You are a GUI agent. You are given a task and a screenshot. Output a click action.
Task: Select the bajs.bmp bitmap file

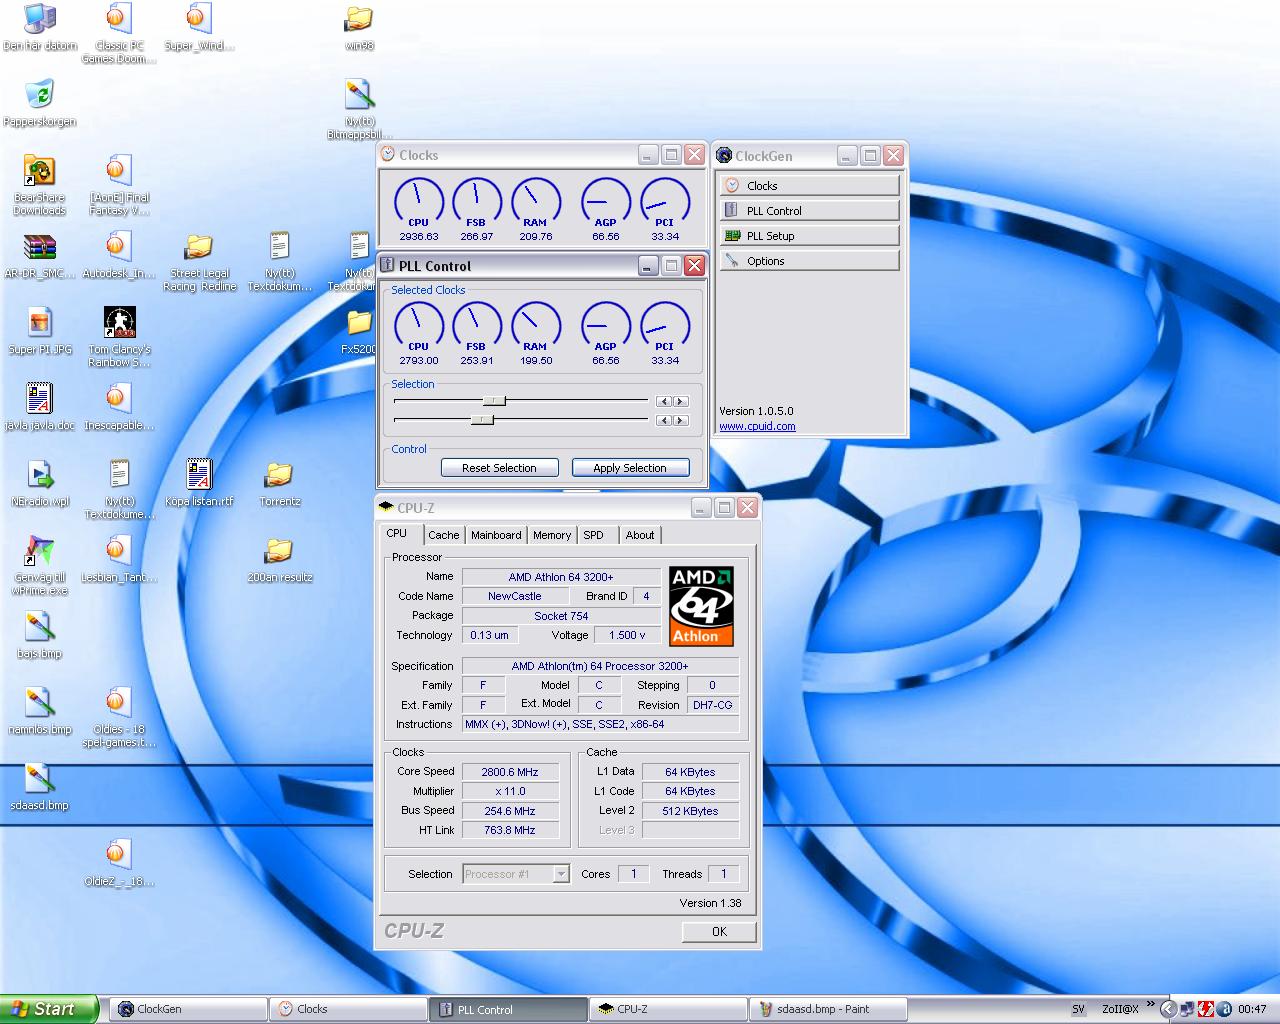pos(40,636)
